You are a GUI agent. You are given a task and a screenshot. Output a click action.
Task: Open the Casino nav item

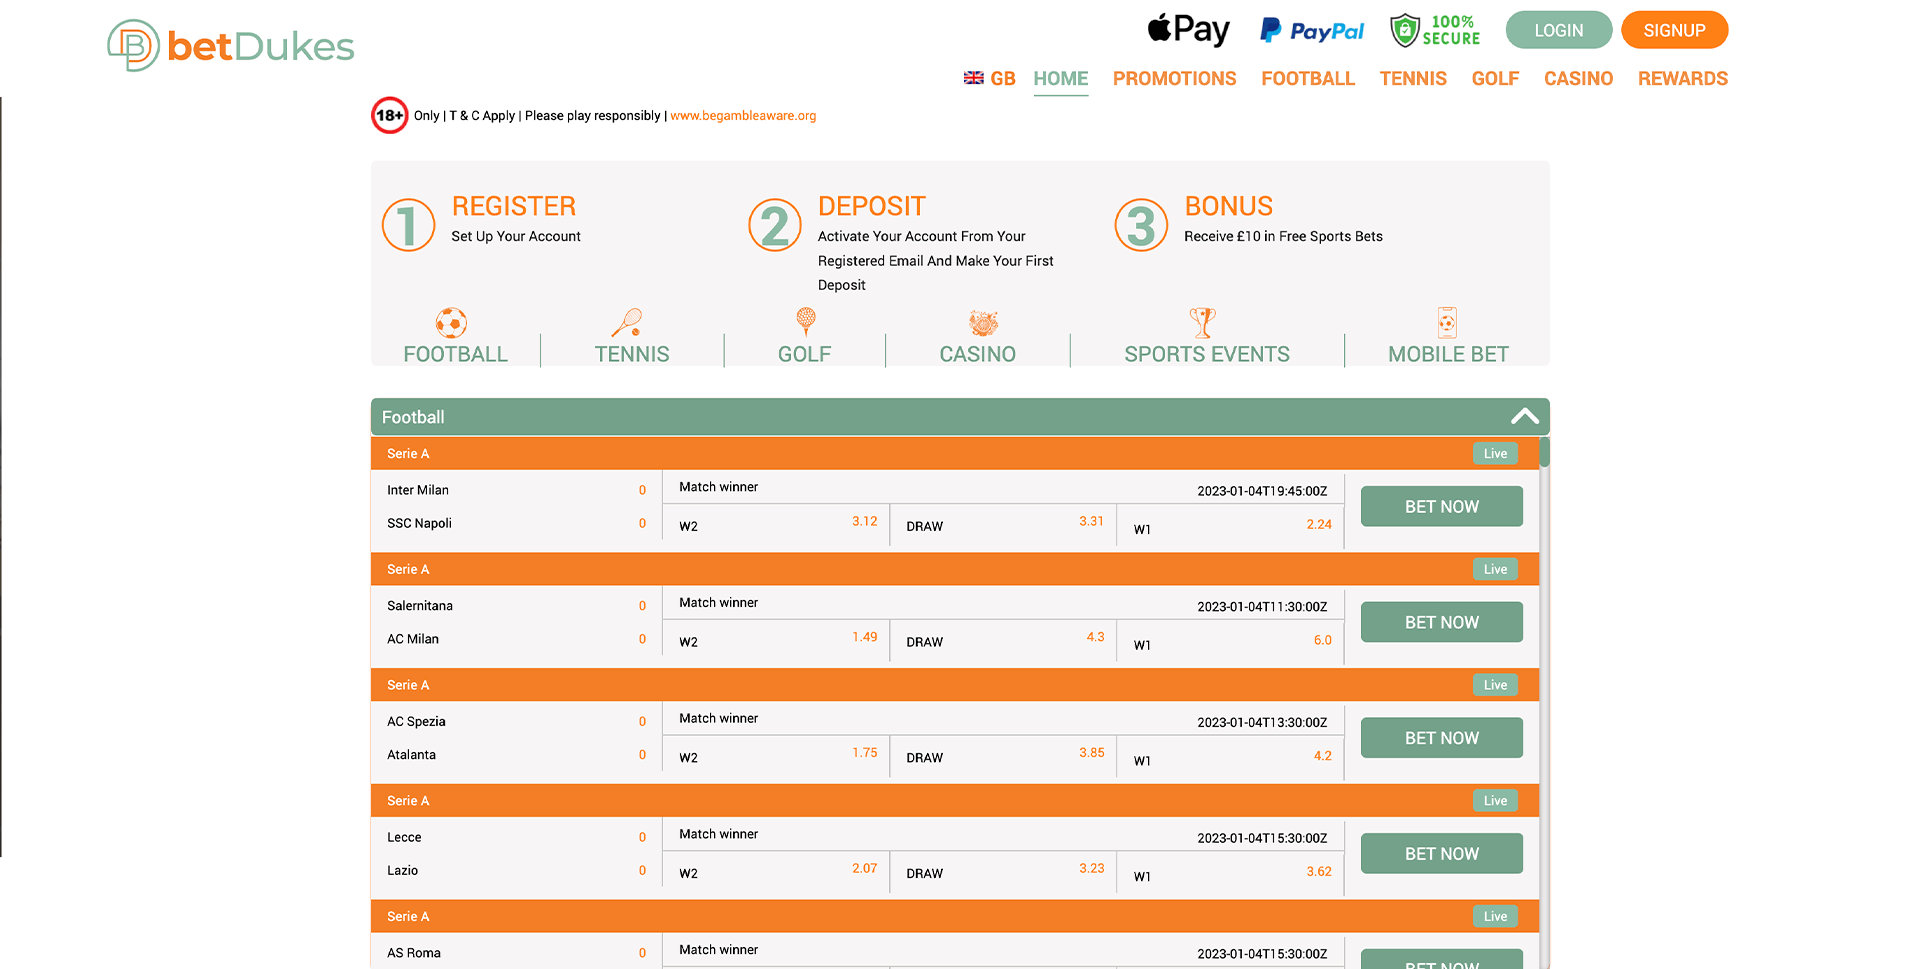[1578, 79]
